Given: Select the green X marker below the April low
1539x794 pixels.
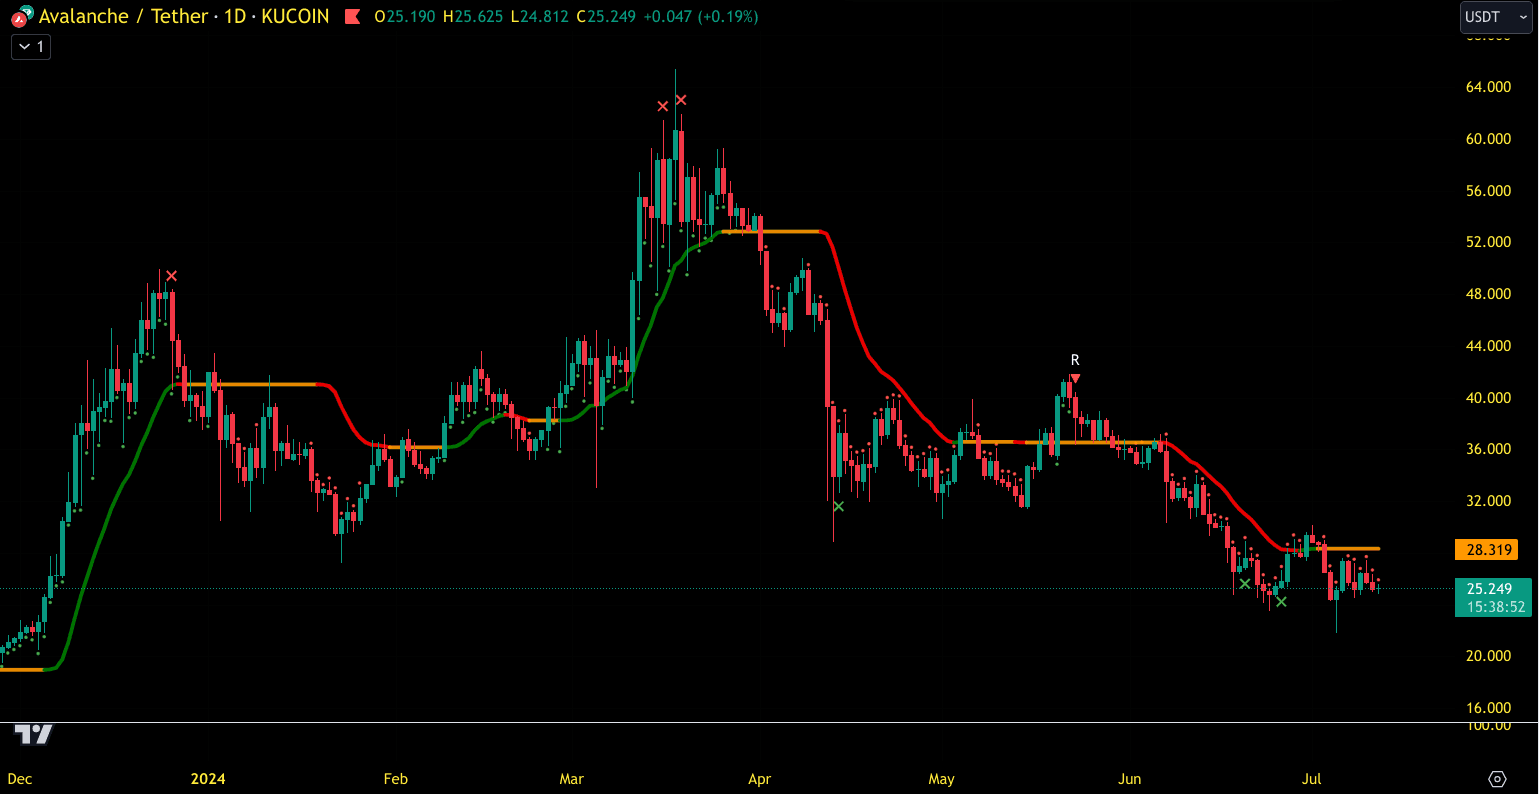Looking at the screenshot, I should click(x=838, y=507).
